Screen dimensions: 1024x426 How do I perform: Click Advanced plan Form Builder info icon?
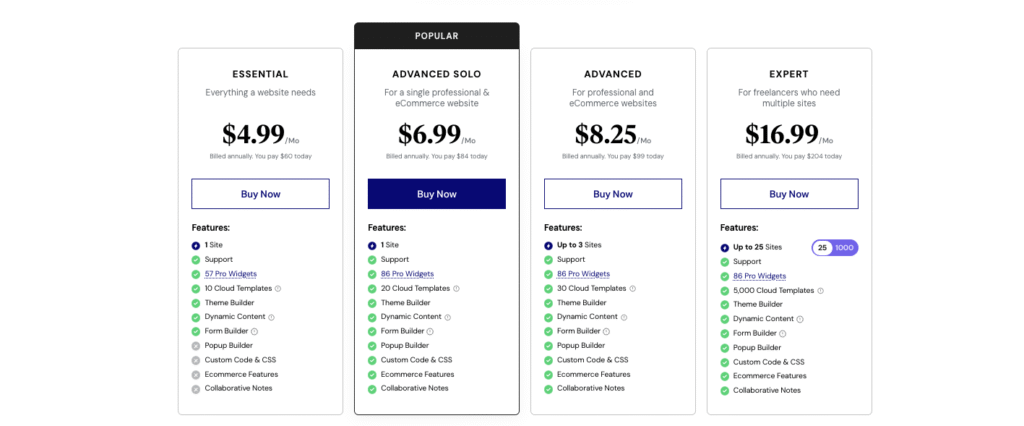point(607,331)
